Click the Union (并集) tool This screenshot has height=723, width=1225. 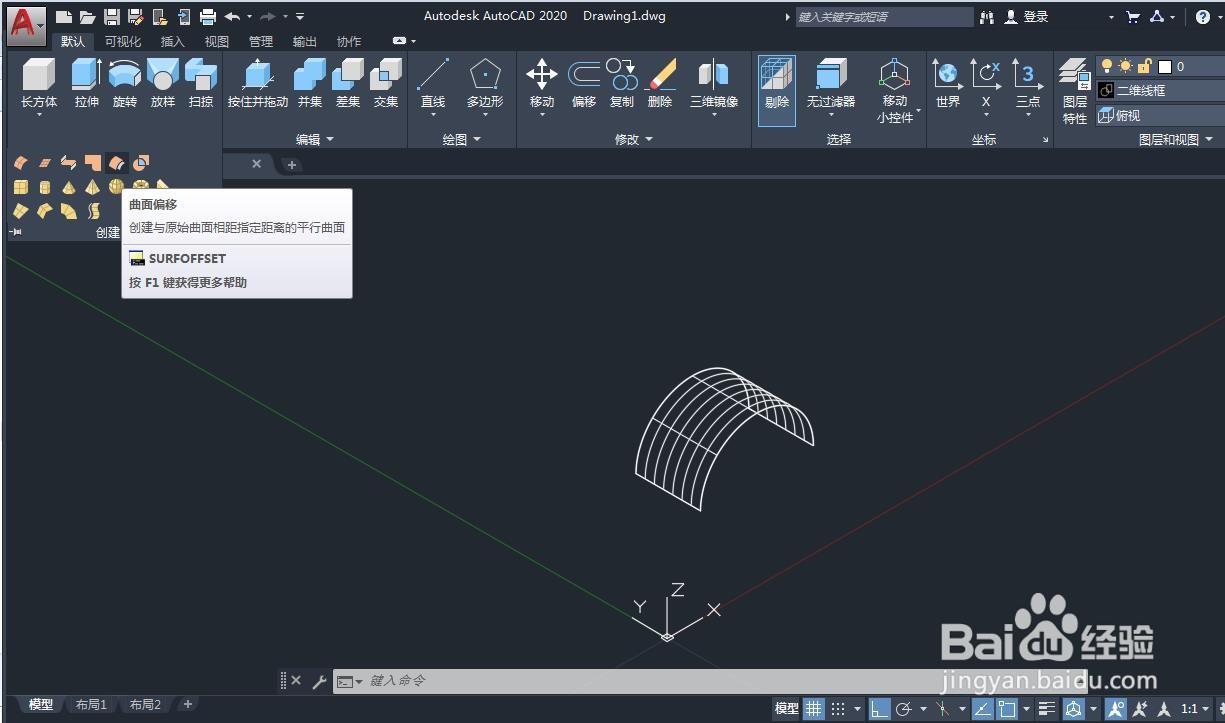tap(309, 82)
